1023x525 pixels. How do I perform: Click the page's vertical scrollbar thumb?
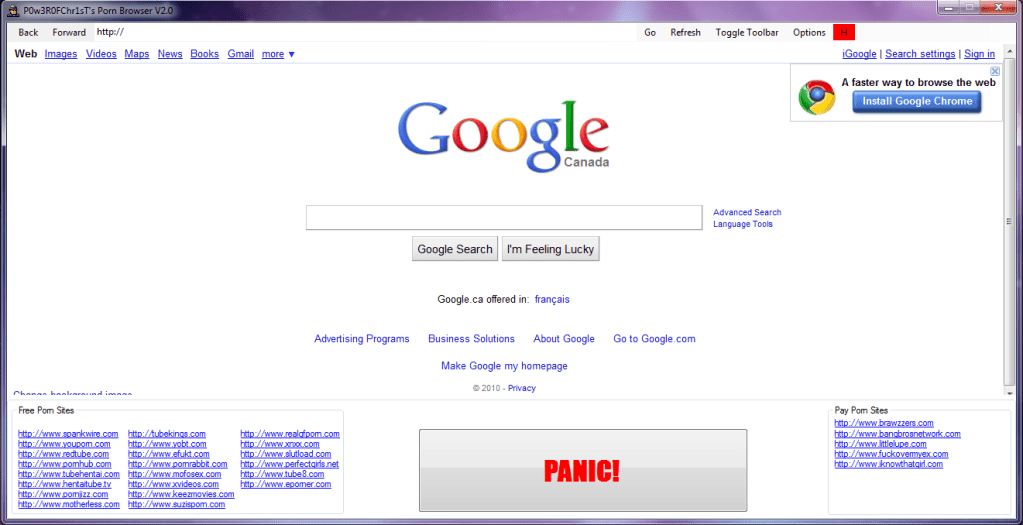(1011, 222)
